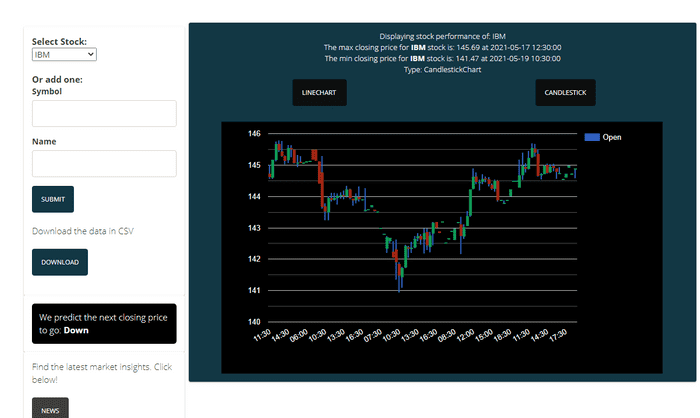Click the 'Download the data in CSV' text
The image size is (700, 418).
[83, 231]
